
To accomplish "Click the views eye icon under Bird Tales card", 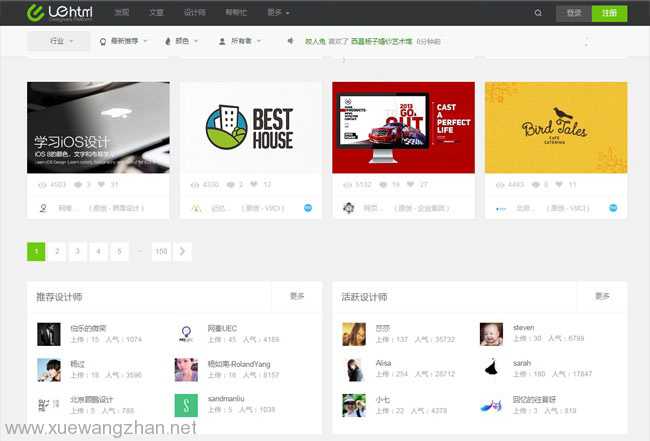I will coord(499,184).
